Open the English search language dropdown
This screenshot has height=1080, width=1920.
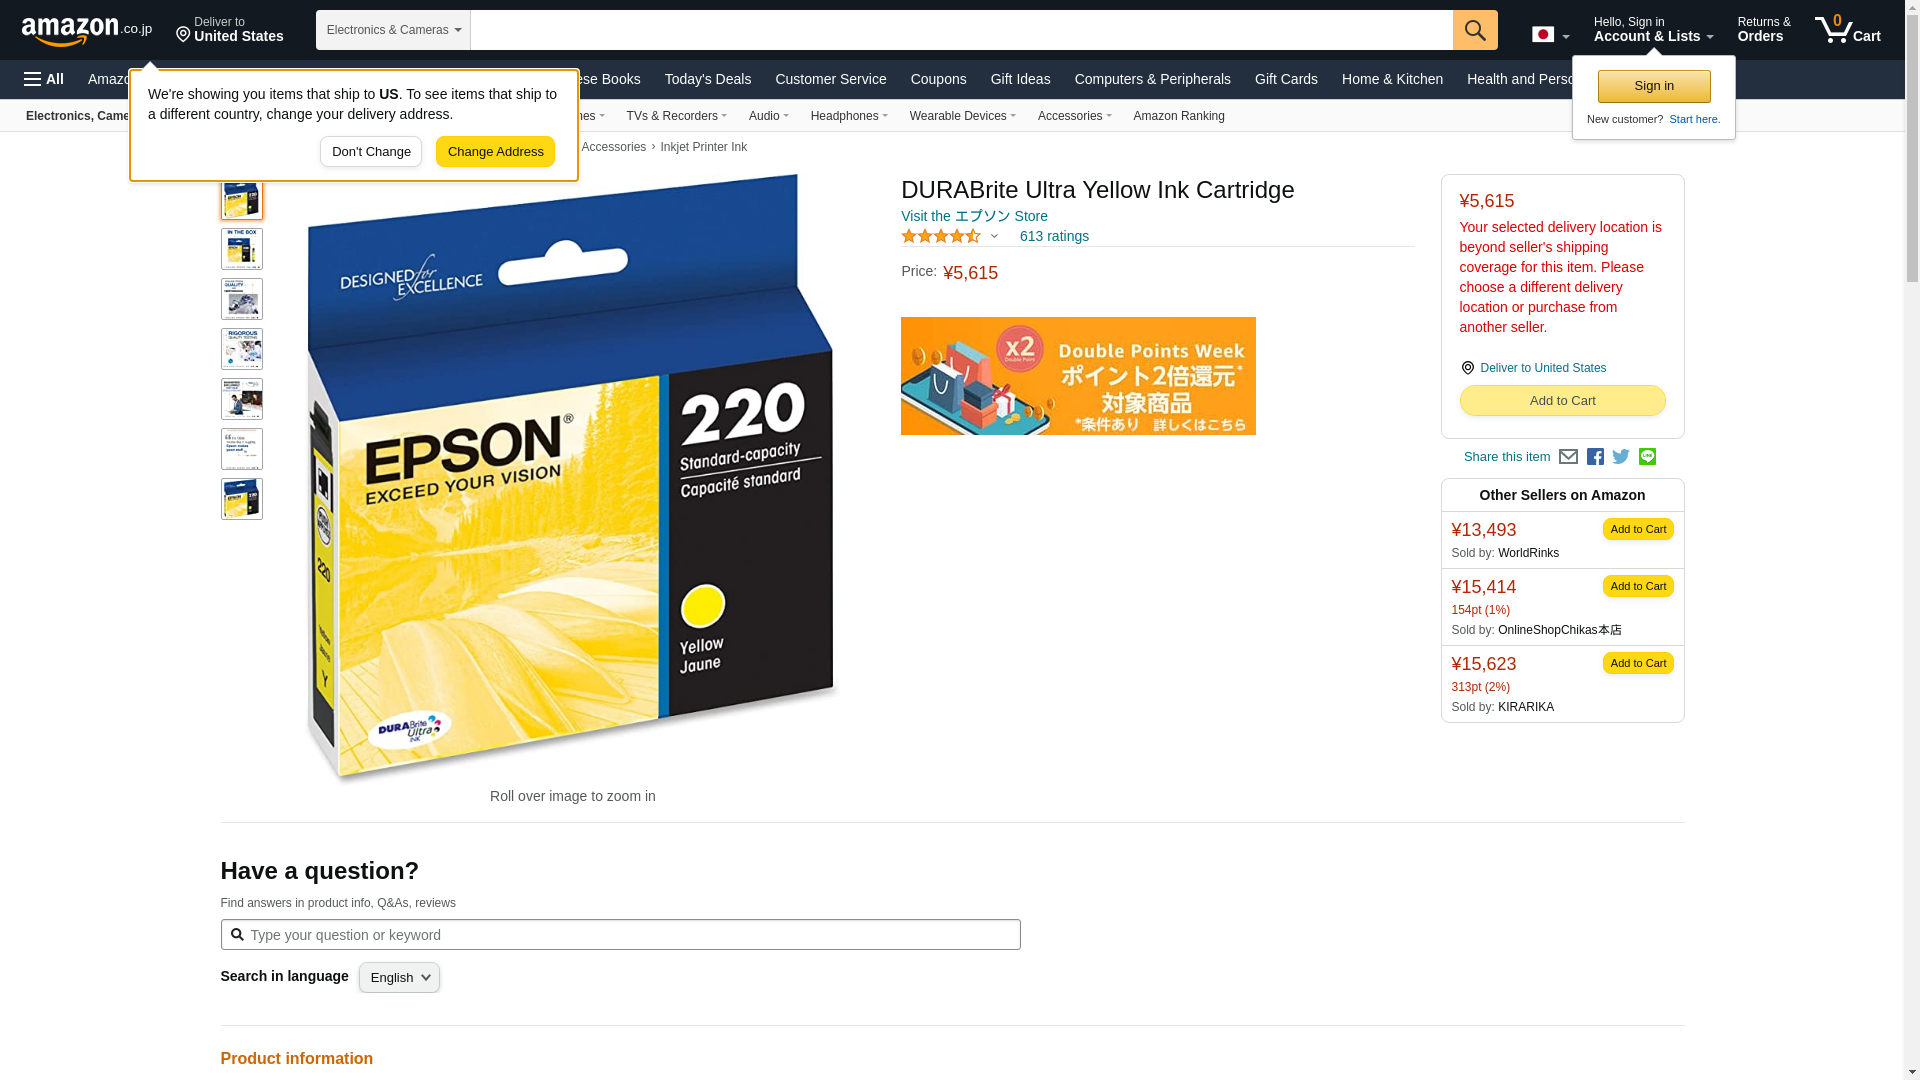click(399, 978)
